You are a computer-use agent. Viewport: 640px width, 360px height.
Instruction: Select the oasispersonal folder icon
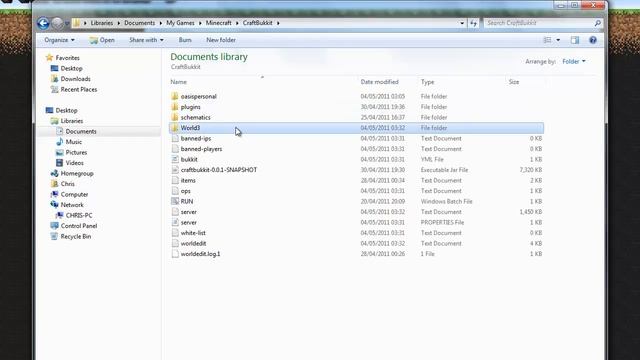[x=175, y=96]
